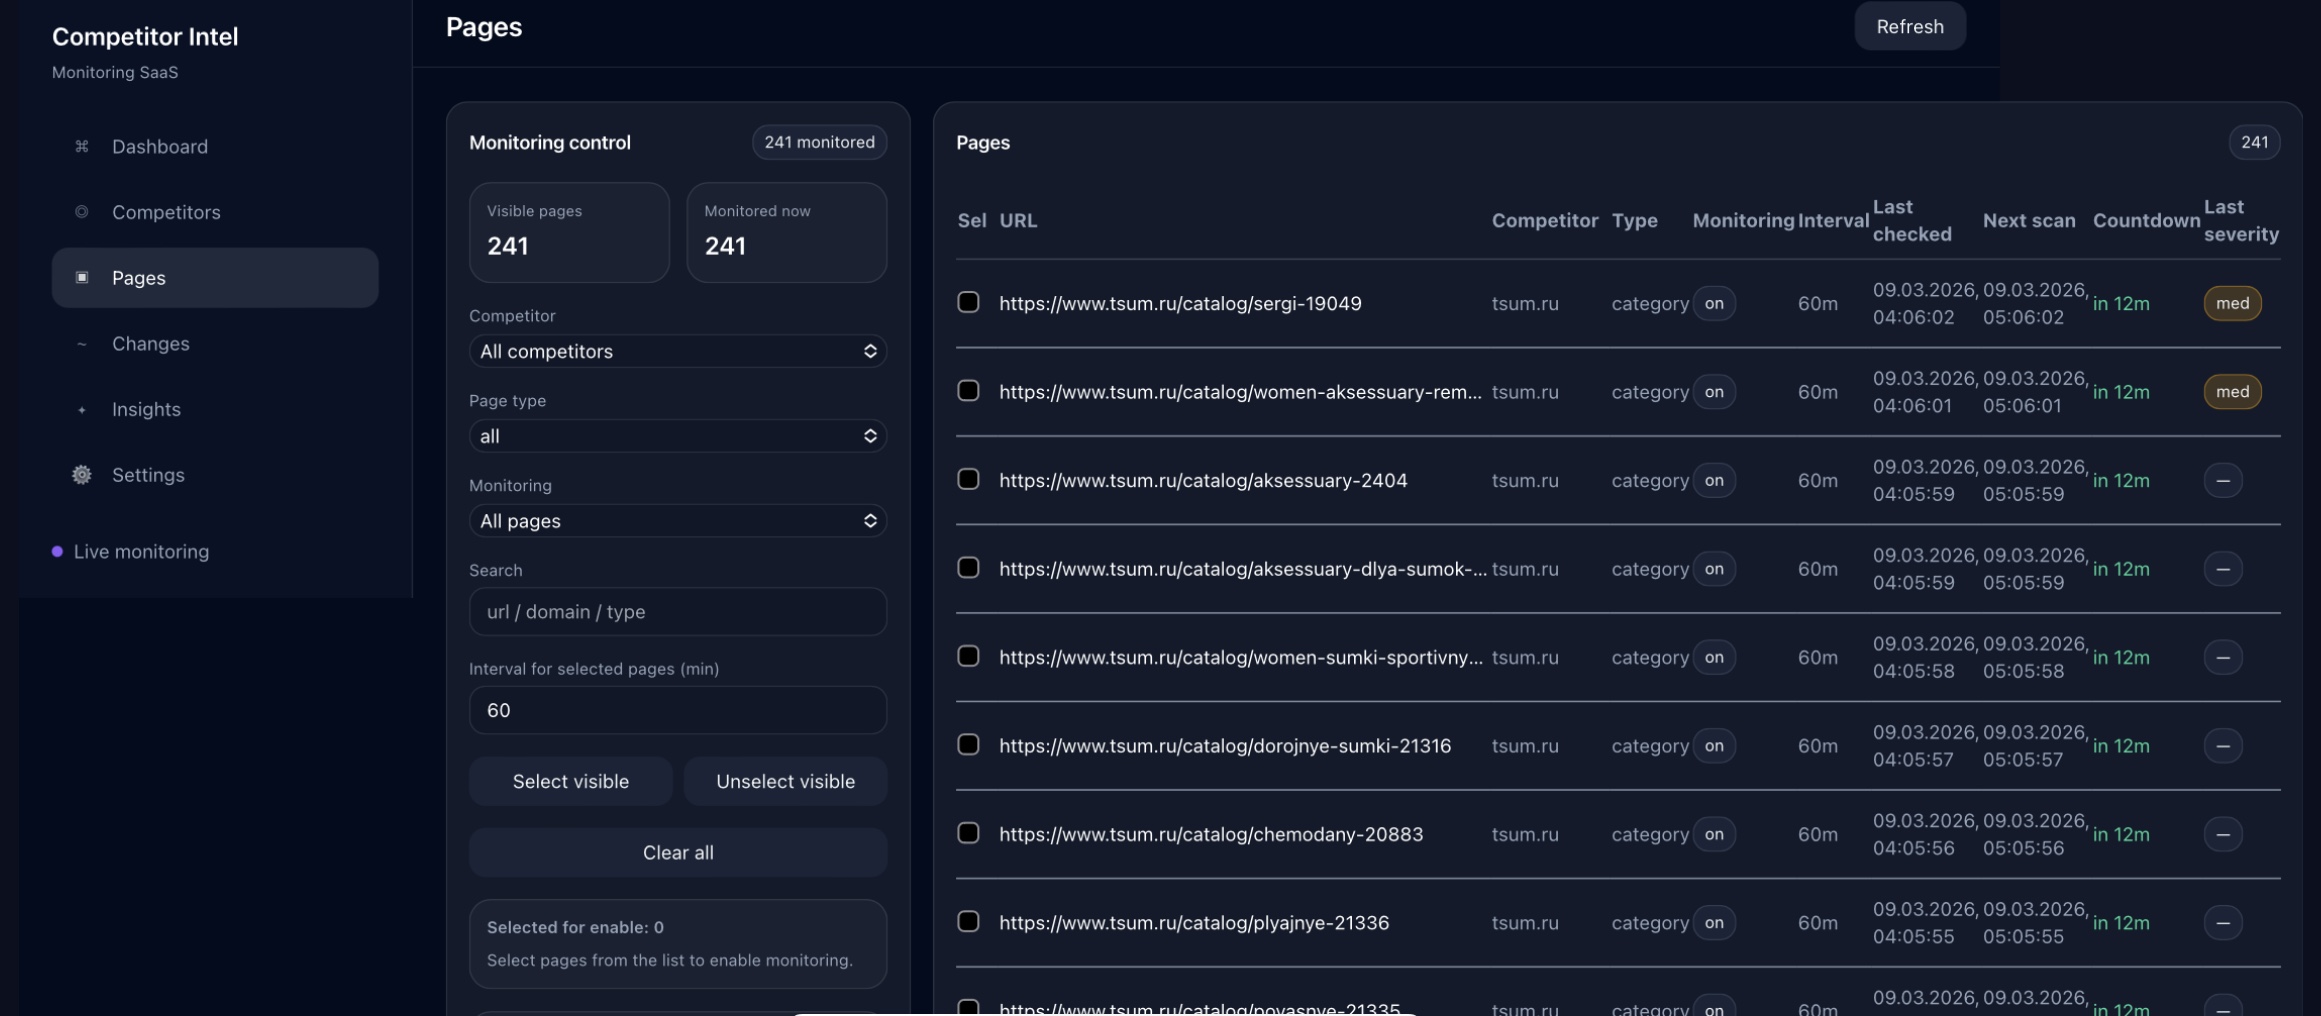Click the purple Live monitoring status dot
The height and width of the screenshot is (1016, 2321).
57,552
